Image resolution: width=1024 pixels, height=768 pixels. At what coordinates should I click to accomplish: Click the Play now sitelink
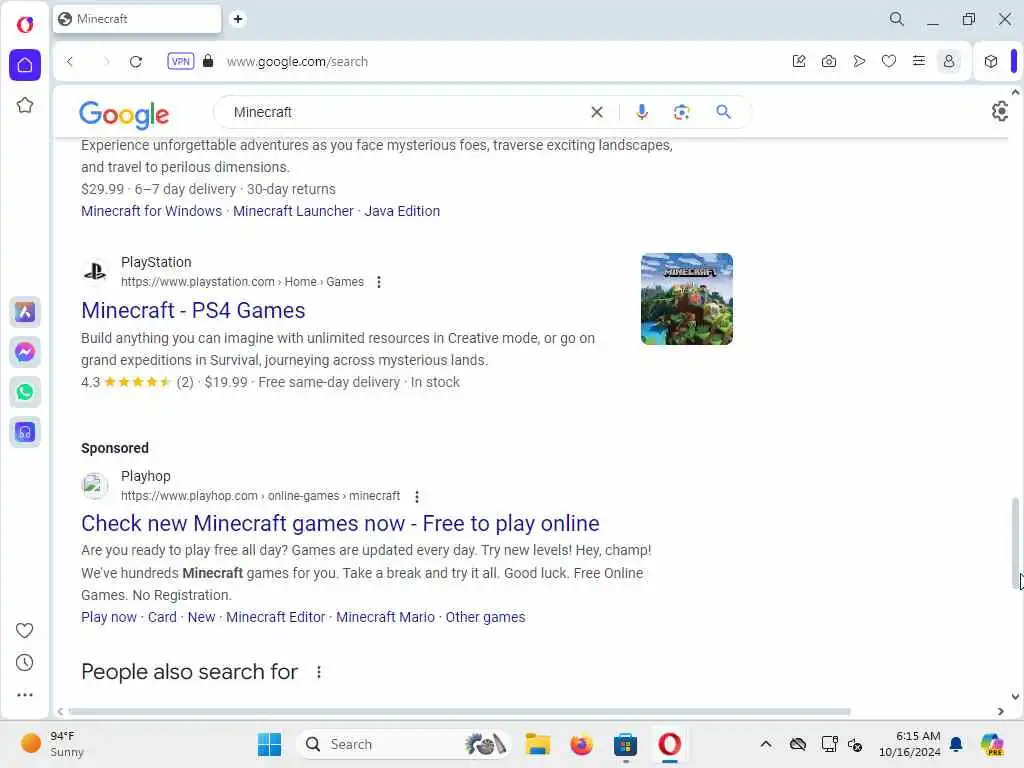[109, 617]
